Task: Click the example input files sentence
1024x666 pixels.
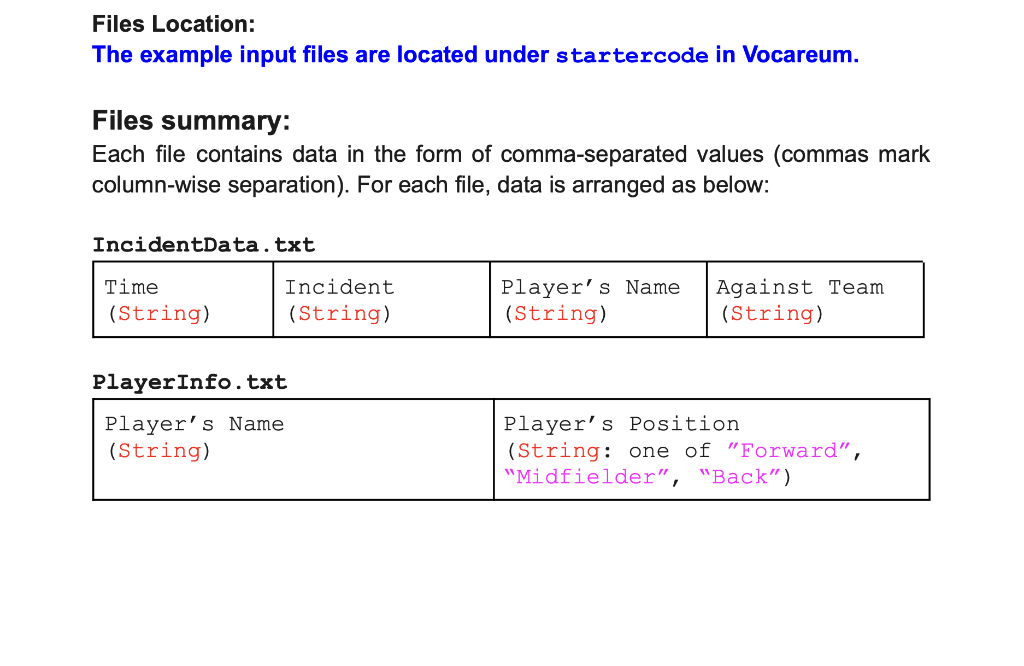Action: point(475,55)
